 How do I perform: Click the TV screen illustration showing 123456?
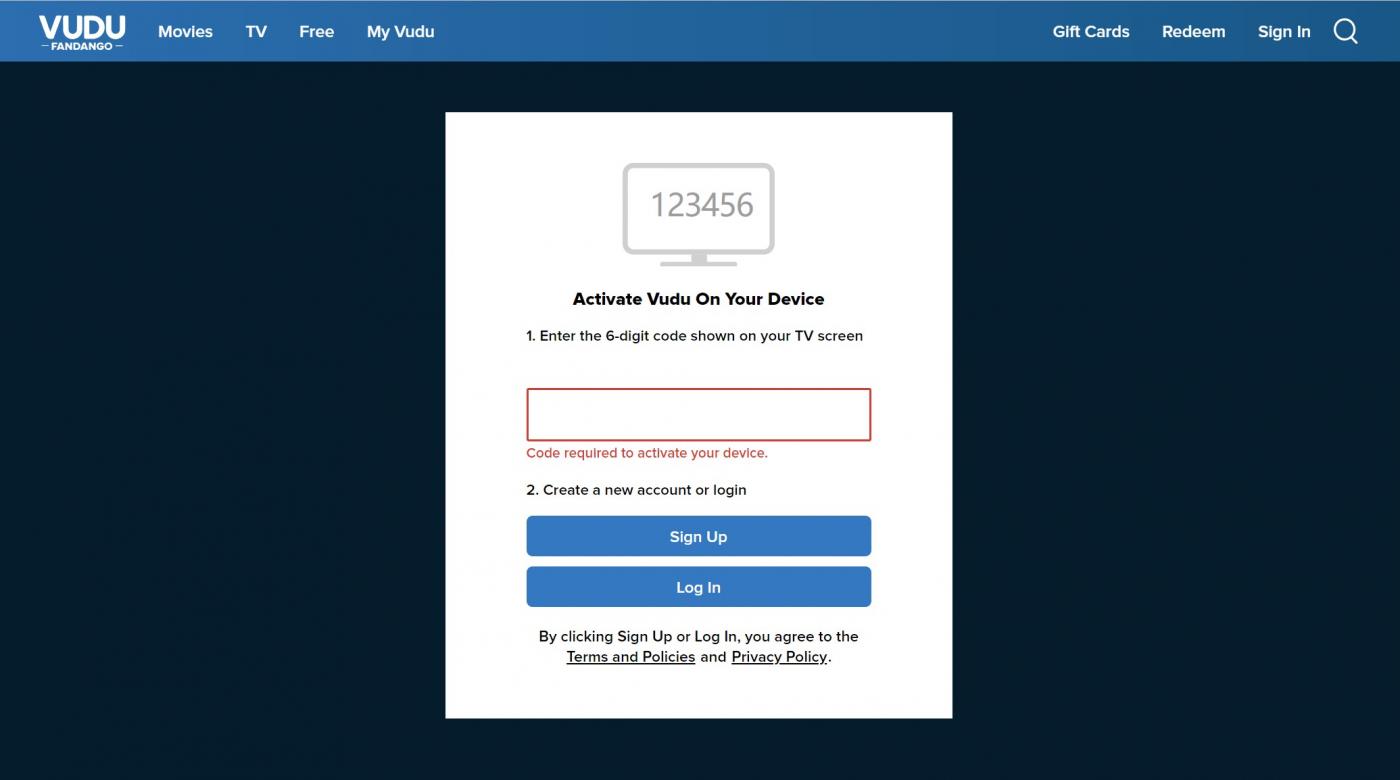click(x=699, y=214)
